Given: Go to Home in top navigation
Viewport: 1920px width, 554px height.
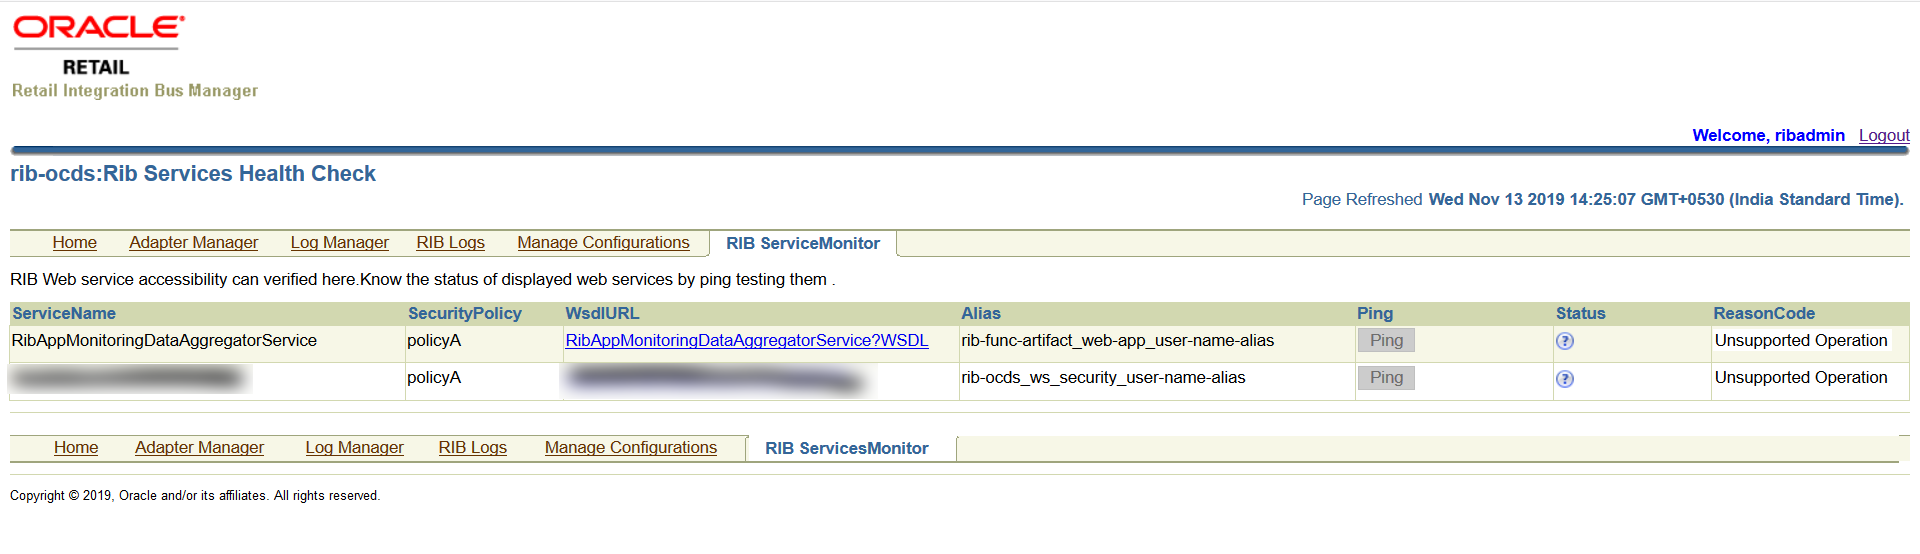Looking at the screenshot, I should (x=75, y=243).
